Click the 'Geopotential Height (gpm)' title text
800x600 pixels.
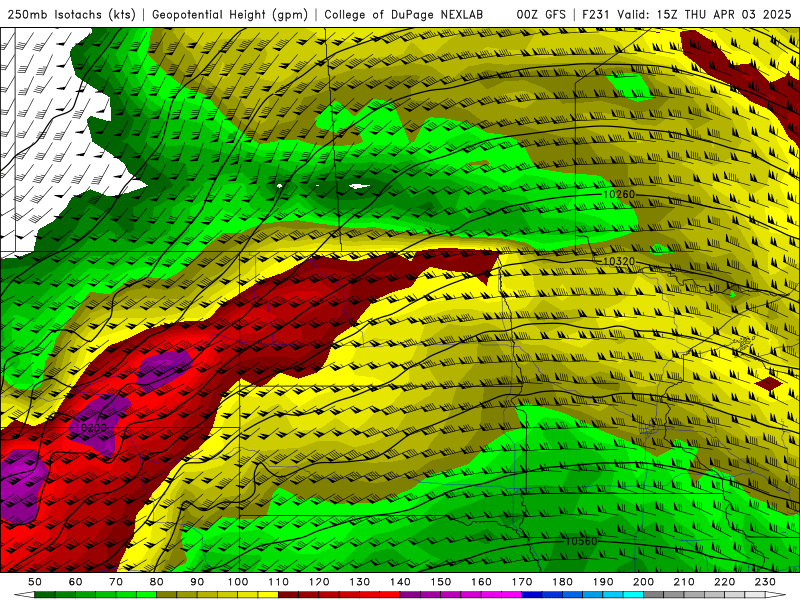point(230,14)
